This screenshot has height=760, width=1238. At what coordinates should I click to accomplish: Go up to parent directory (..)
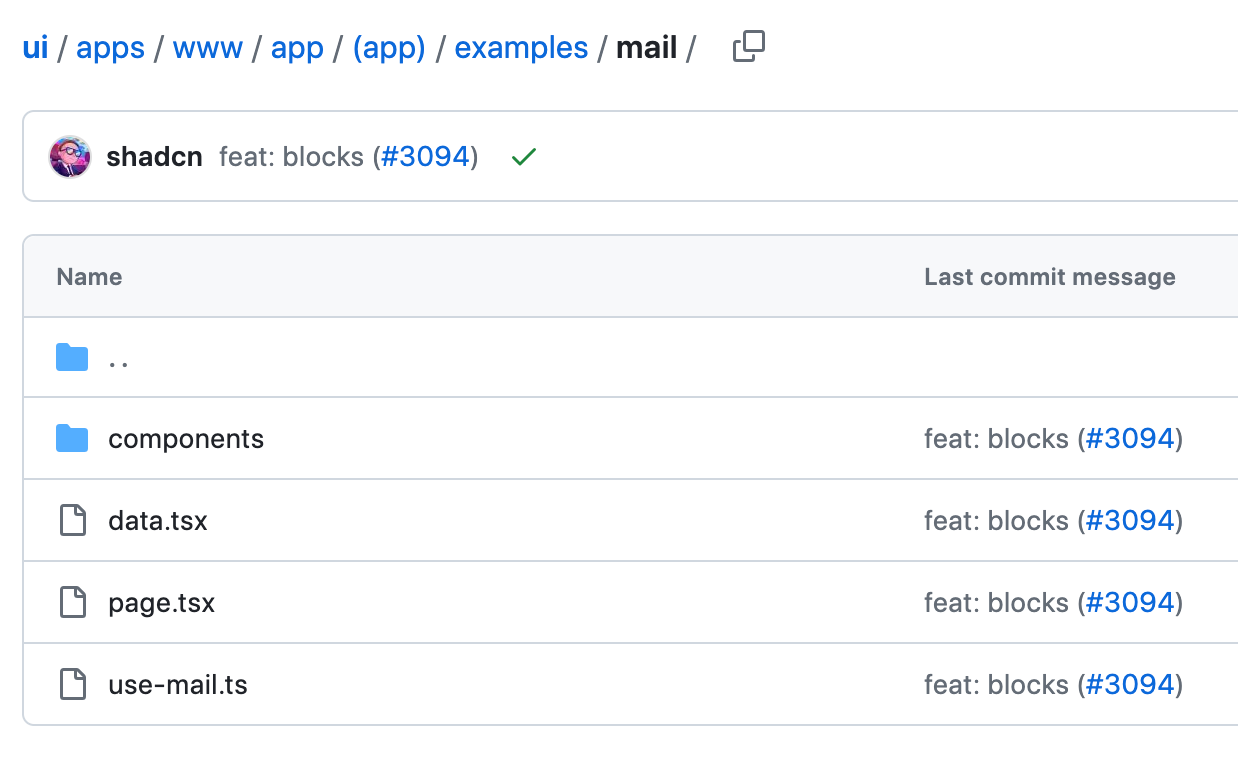tap(119, 358)
